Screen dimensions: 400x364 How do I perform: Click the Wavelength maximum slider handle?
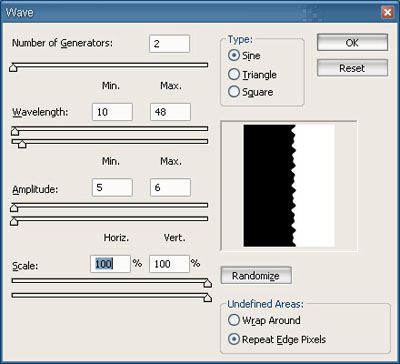[x=22, y=144]
